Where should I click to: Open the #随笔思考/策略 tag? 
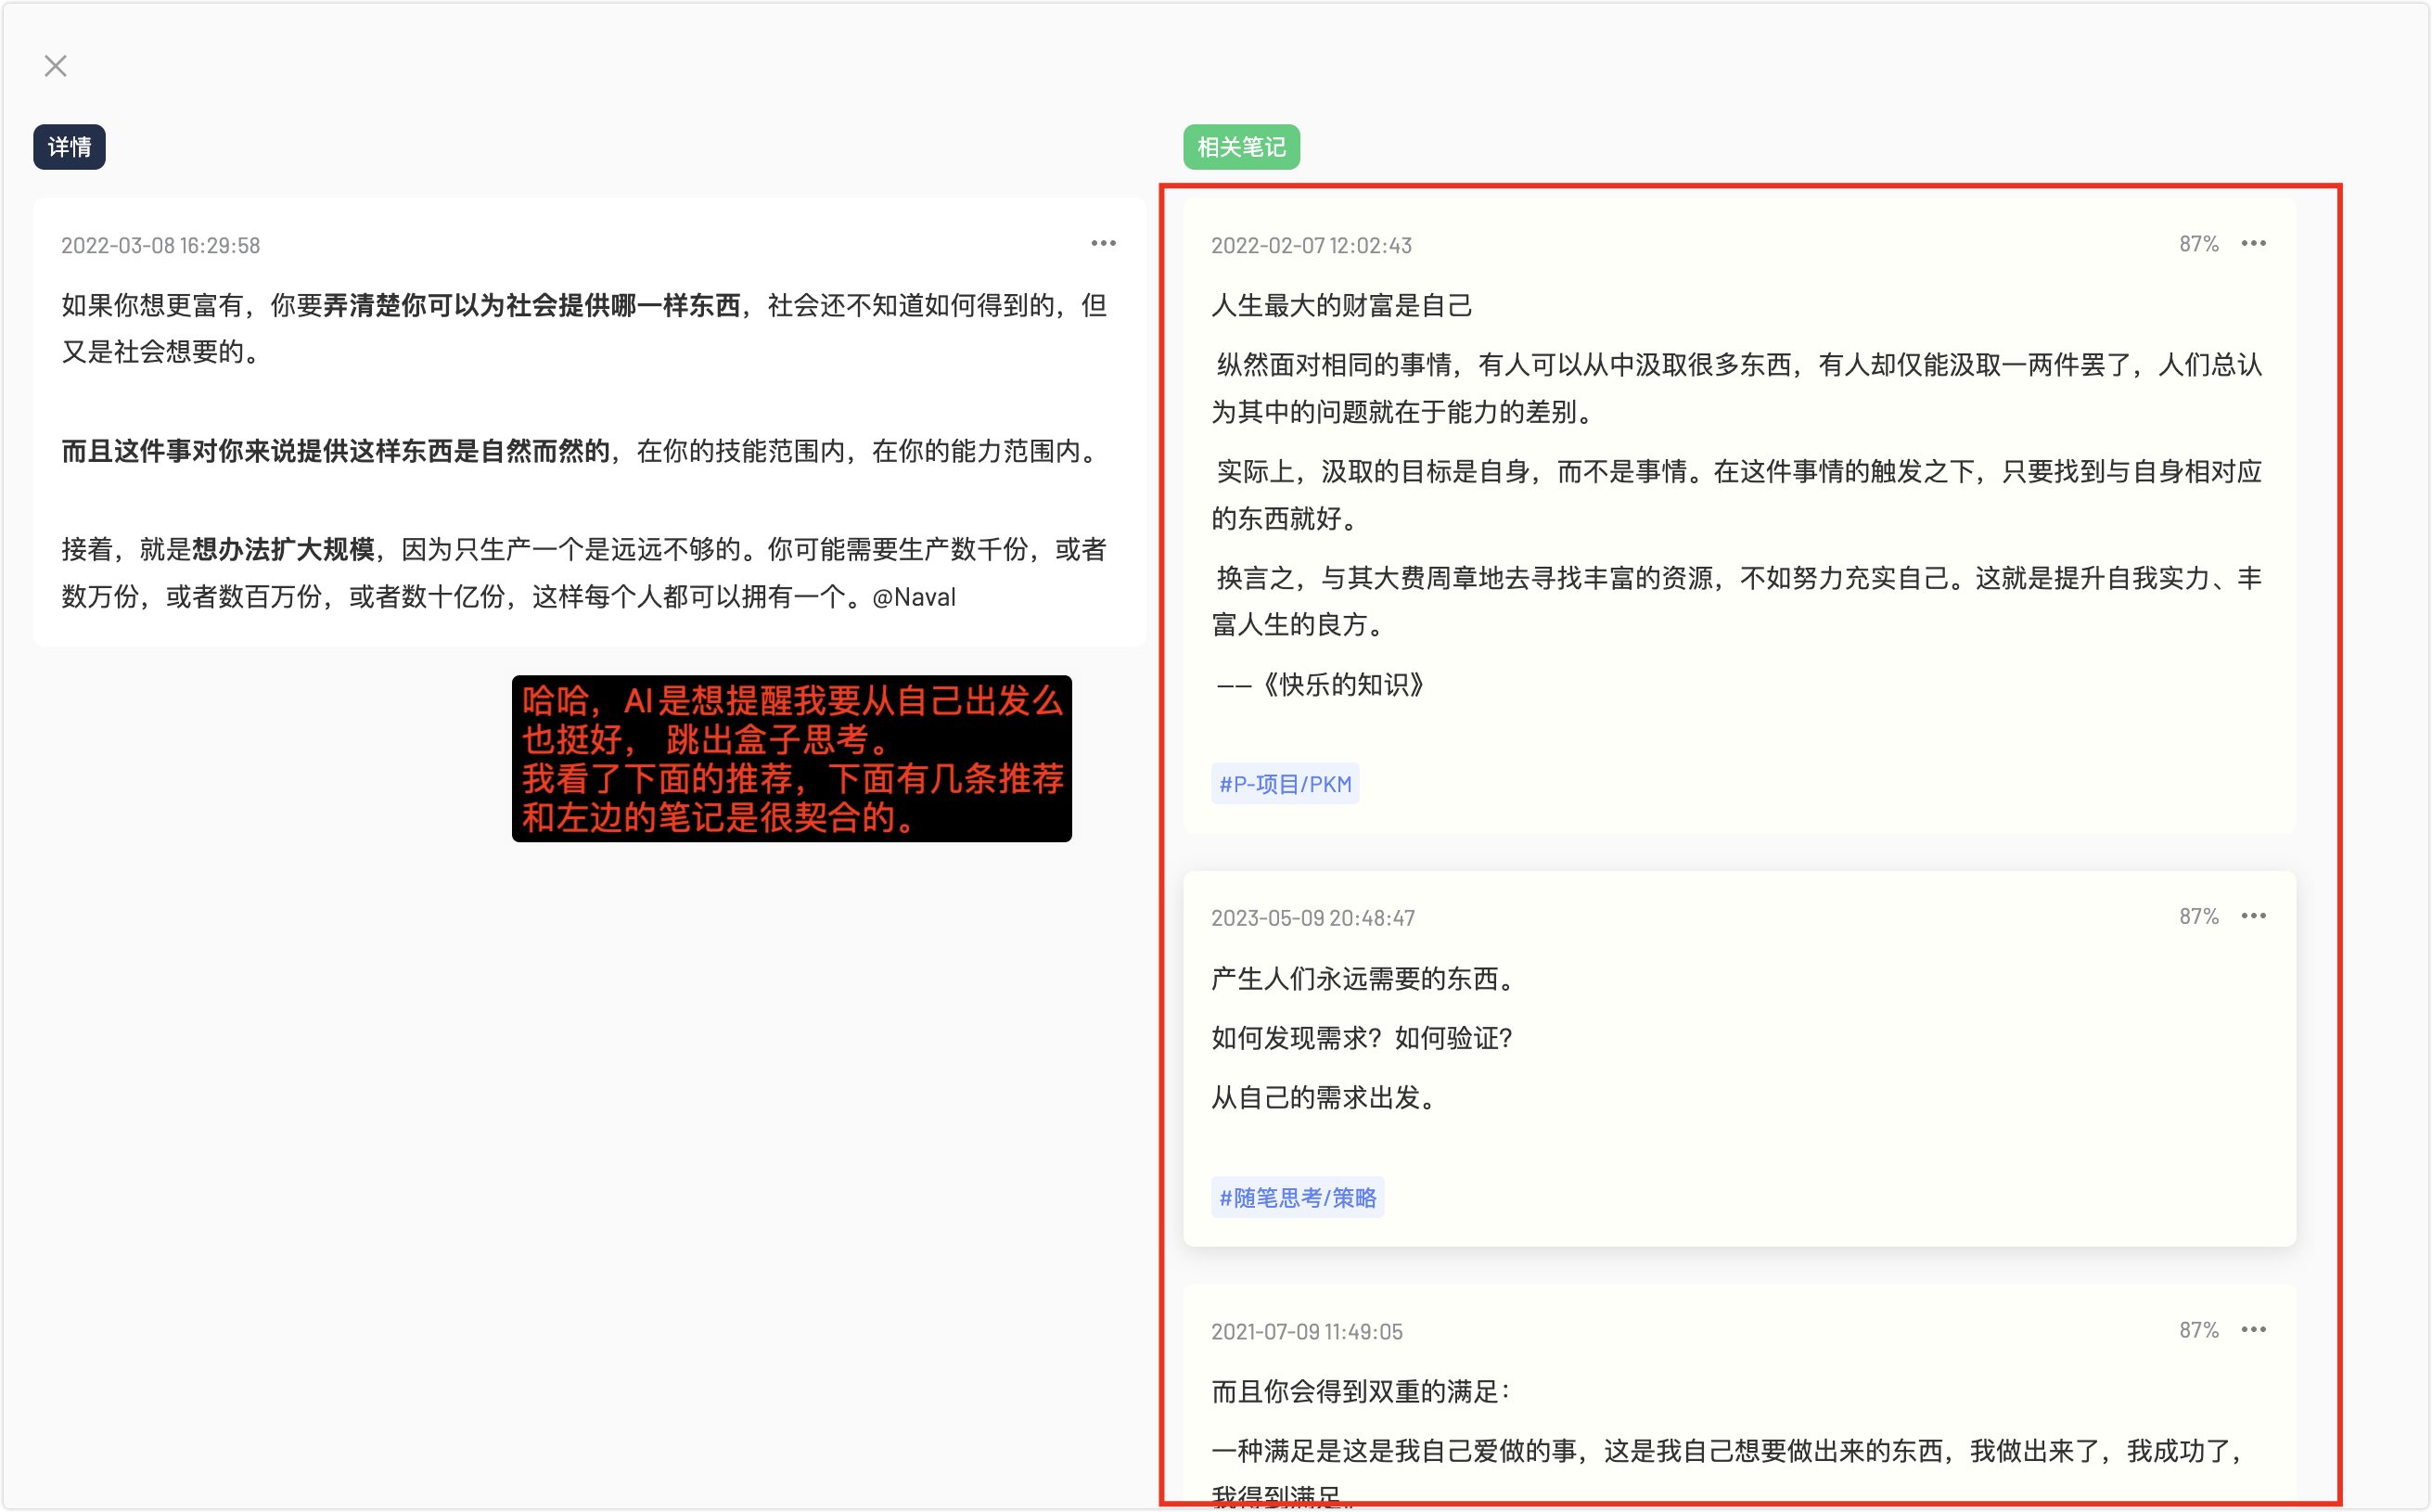pyautogui.click(x=1297, y=1197)
